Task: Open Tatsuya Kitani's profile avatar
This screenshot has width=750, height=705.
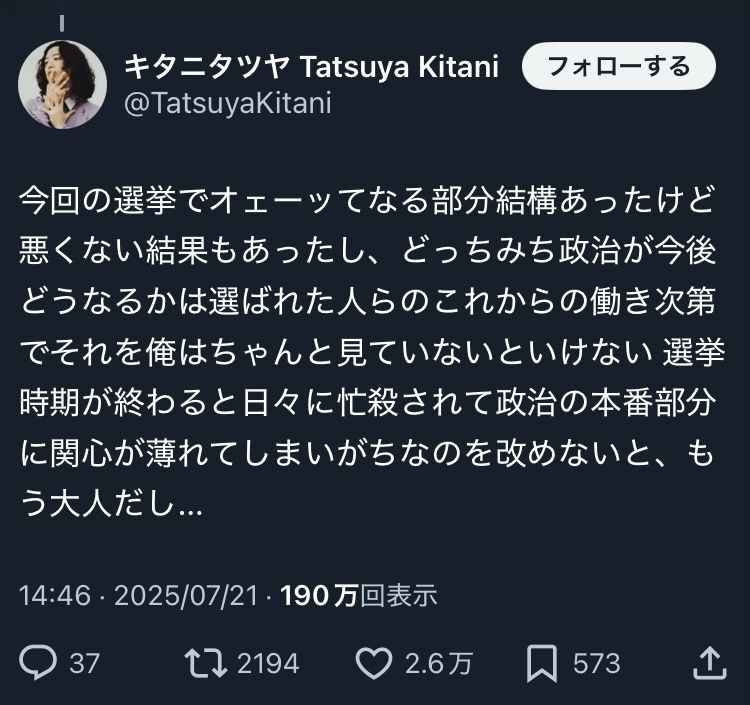Action: [x=62, y=84]
